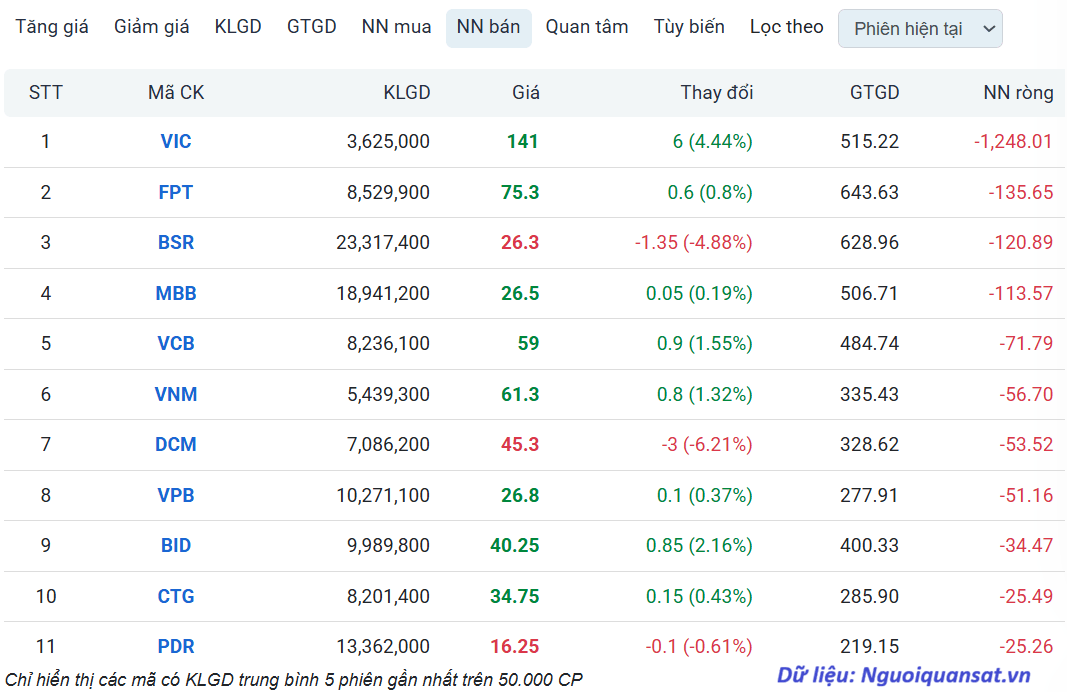Open the FPT stock link
This screenshot has width=1067, height=692.
(176, 193)
